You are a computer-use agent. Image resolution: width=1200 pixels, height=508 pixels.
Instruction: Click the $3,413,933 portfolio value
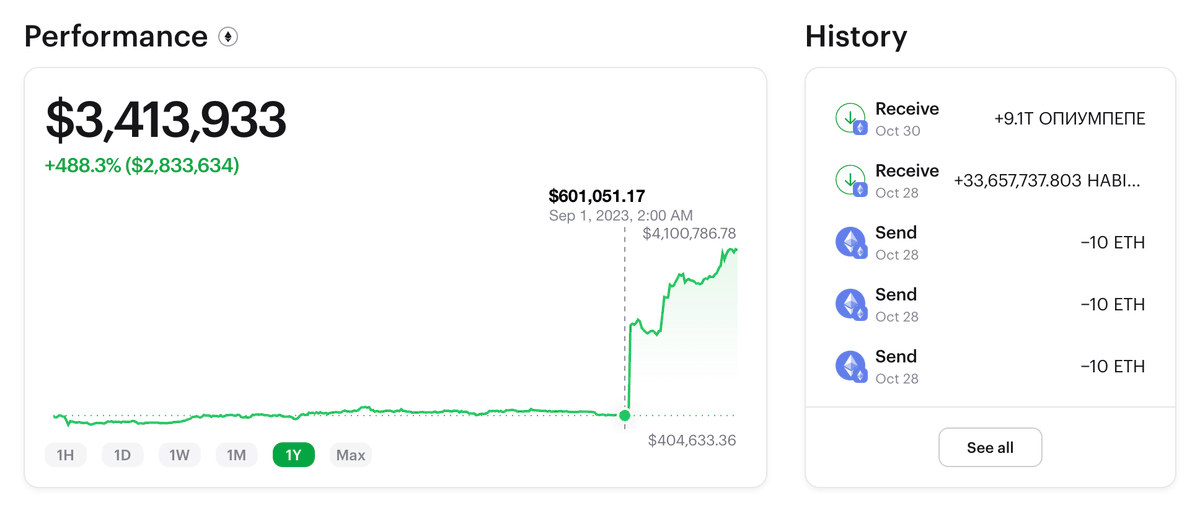pos(166,119)
